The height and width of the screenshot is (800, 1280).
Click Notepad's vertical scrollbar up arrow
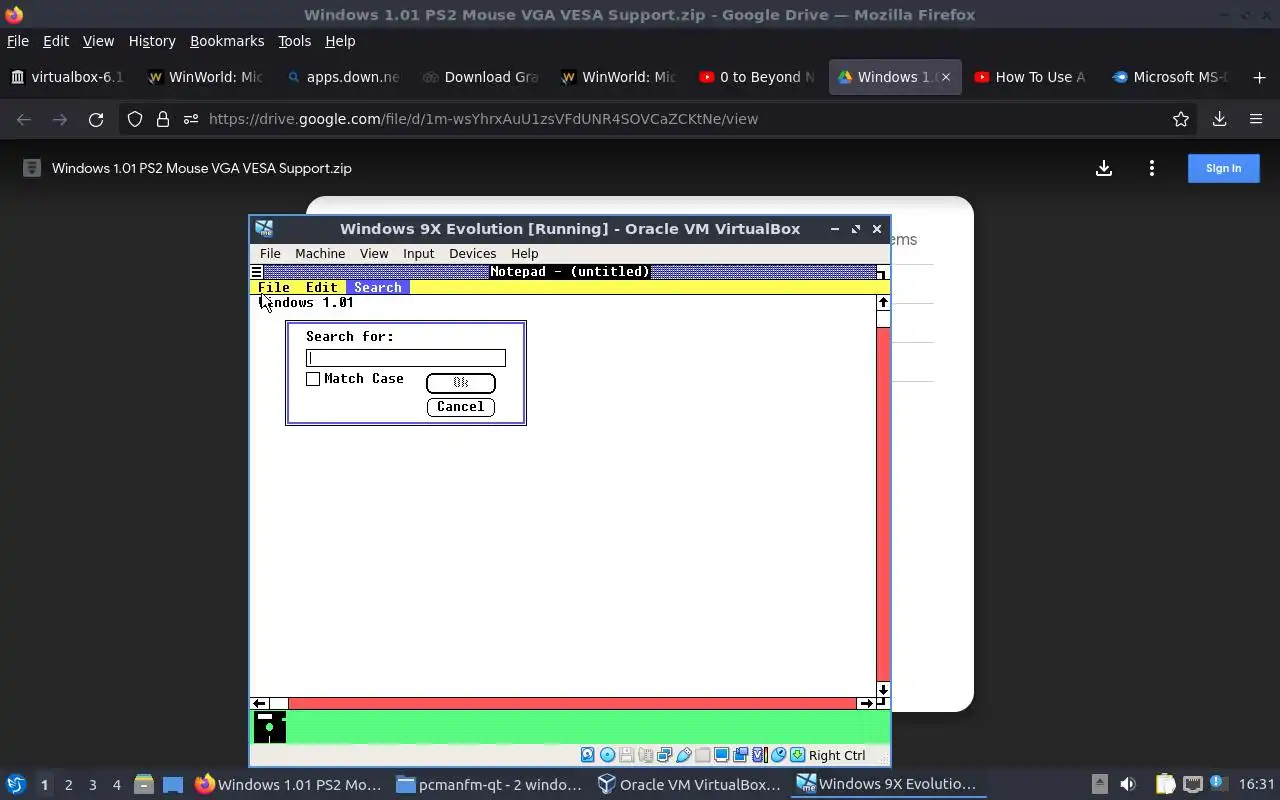tap(883, 302)
